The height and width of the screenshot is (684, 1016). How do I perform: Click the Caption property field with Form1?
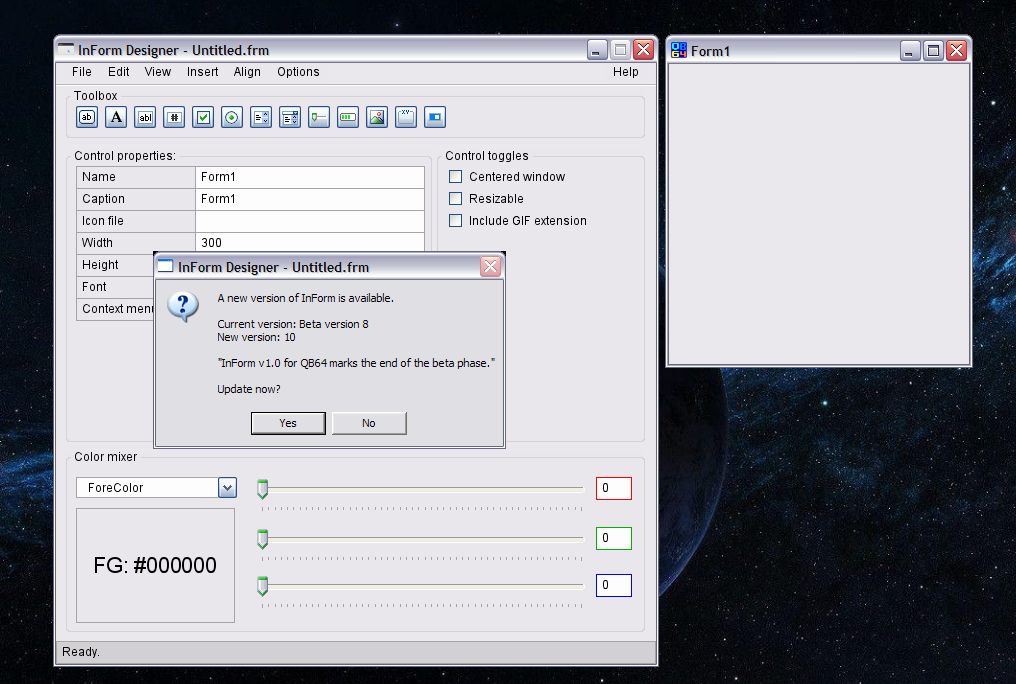310,199
